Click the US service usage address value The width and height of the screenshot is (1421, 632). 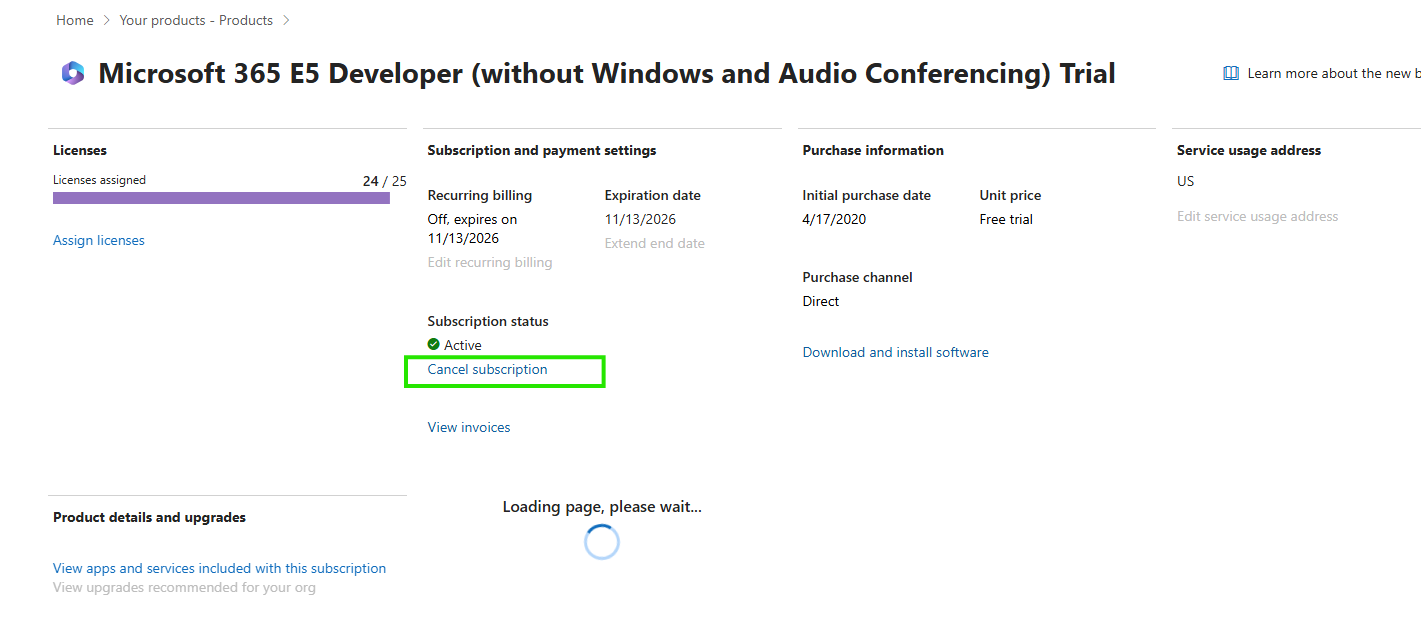(1186, 181)
